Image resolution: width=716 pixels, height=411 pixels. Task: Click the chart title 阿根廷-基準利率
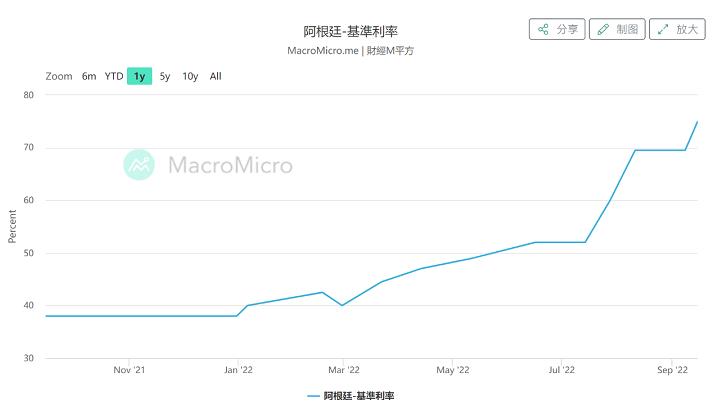pyautogui.click(x=351, y=31)
